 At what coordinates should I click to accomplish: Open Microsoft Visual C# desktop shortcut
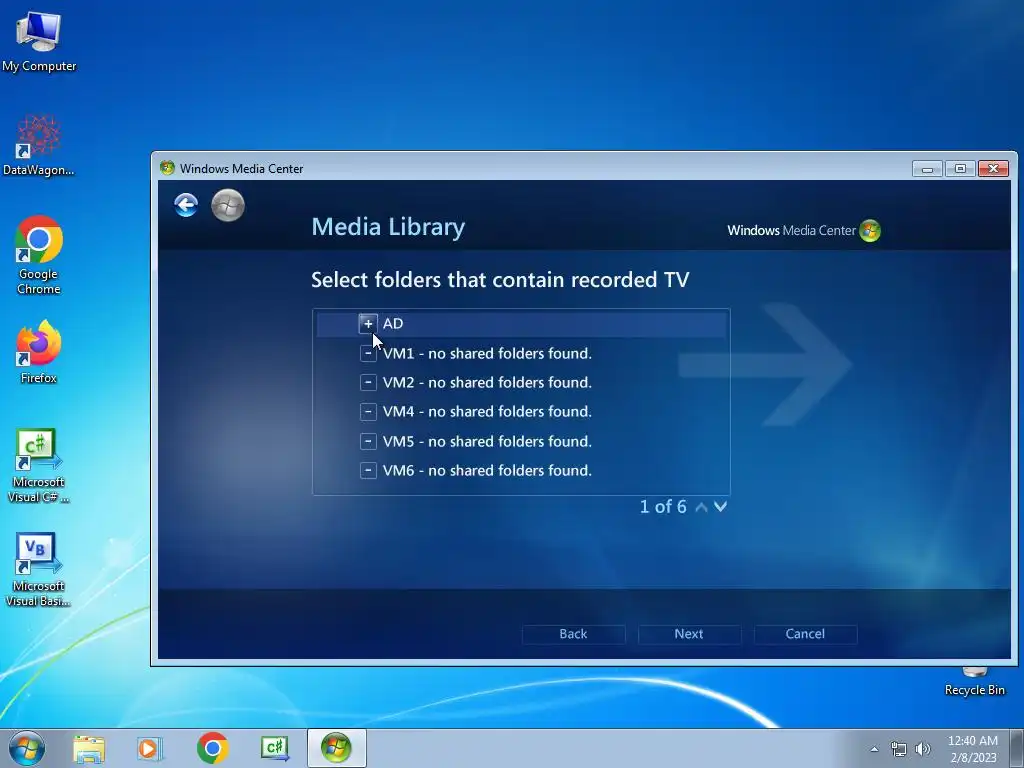tap(39, 466)
